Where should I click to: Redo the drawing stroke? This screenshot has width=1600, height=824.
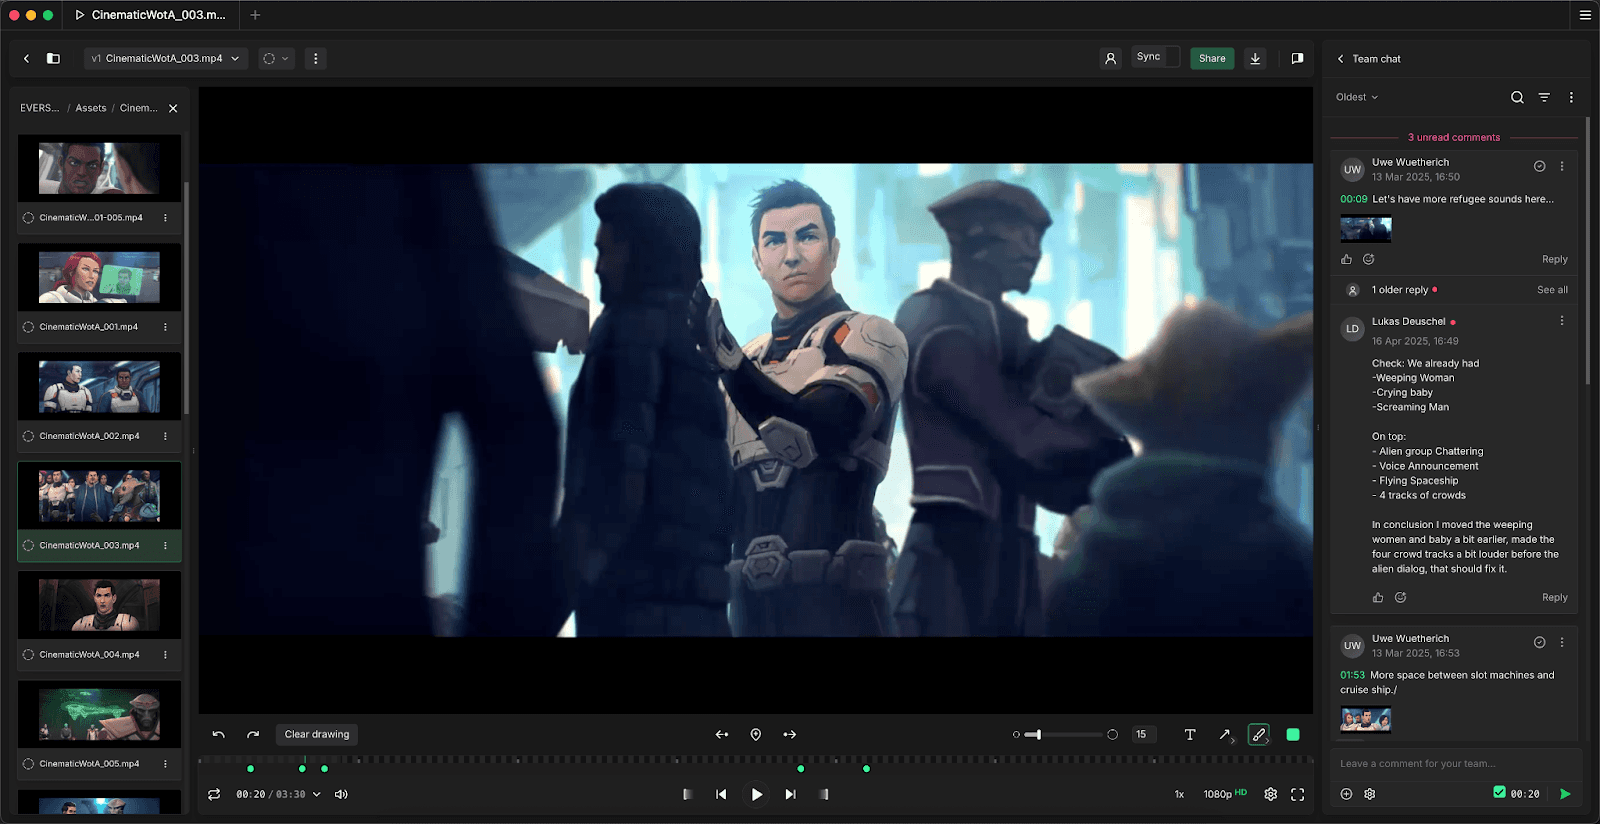253,734
